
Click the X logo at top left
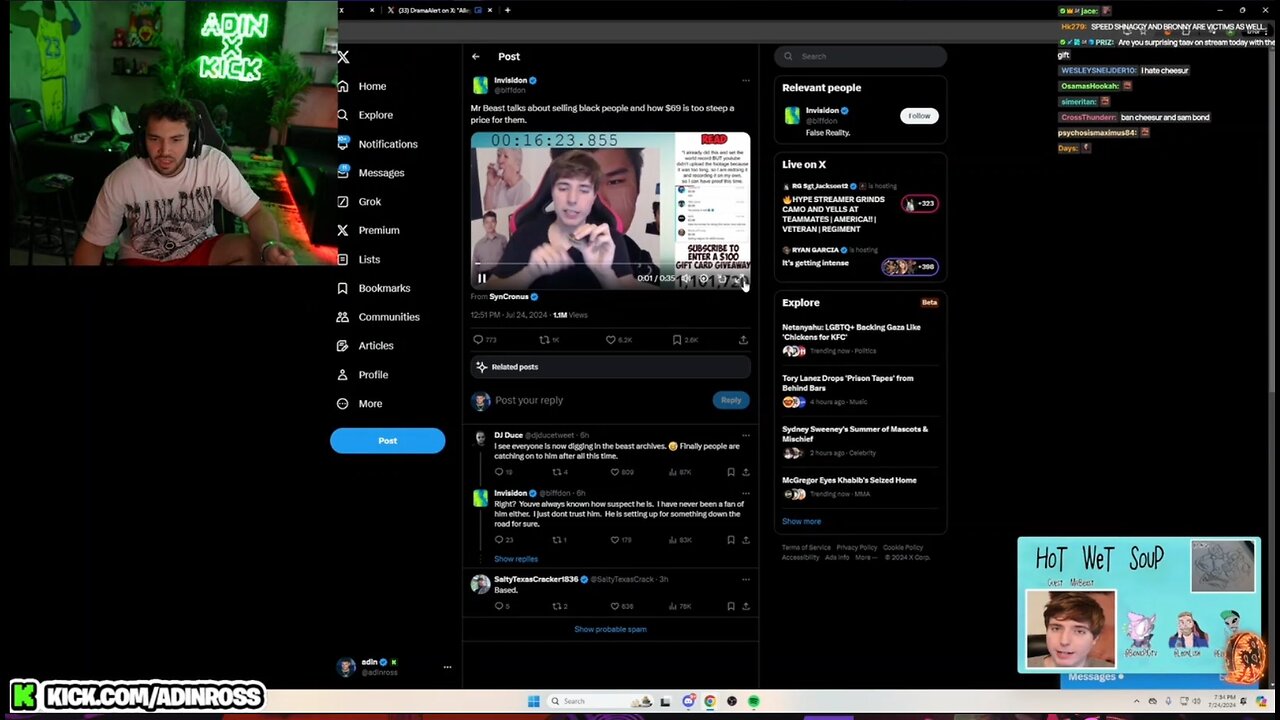pyautogui.click(x=343, y=58)
